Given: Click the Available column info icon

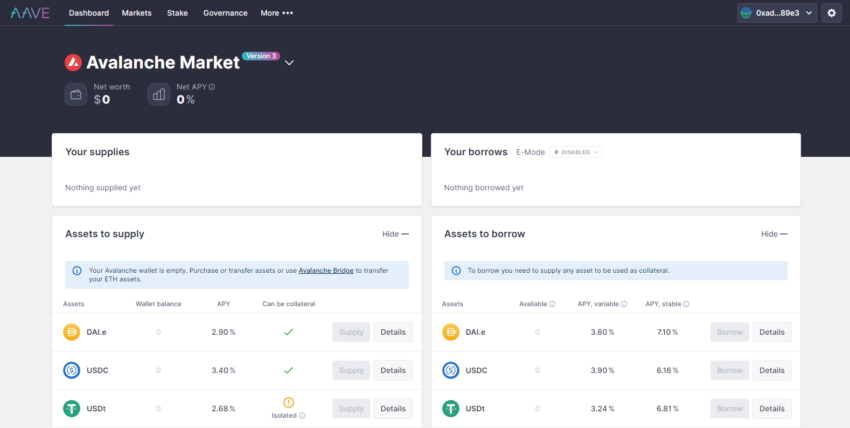Looking at the screenshot, I should tap(552, 304).
